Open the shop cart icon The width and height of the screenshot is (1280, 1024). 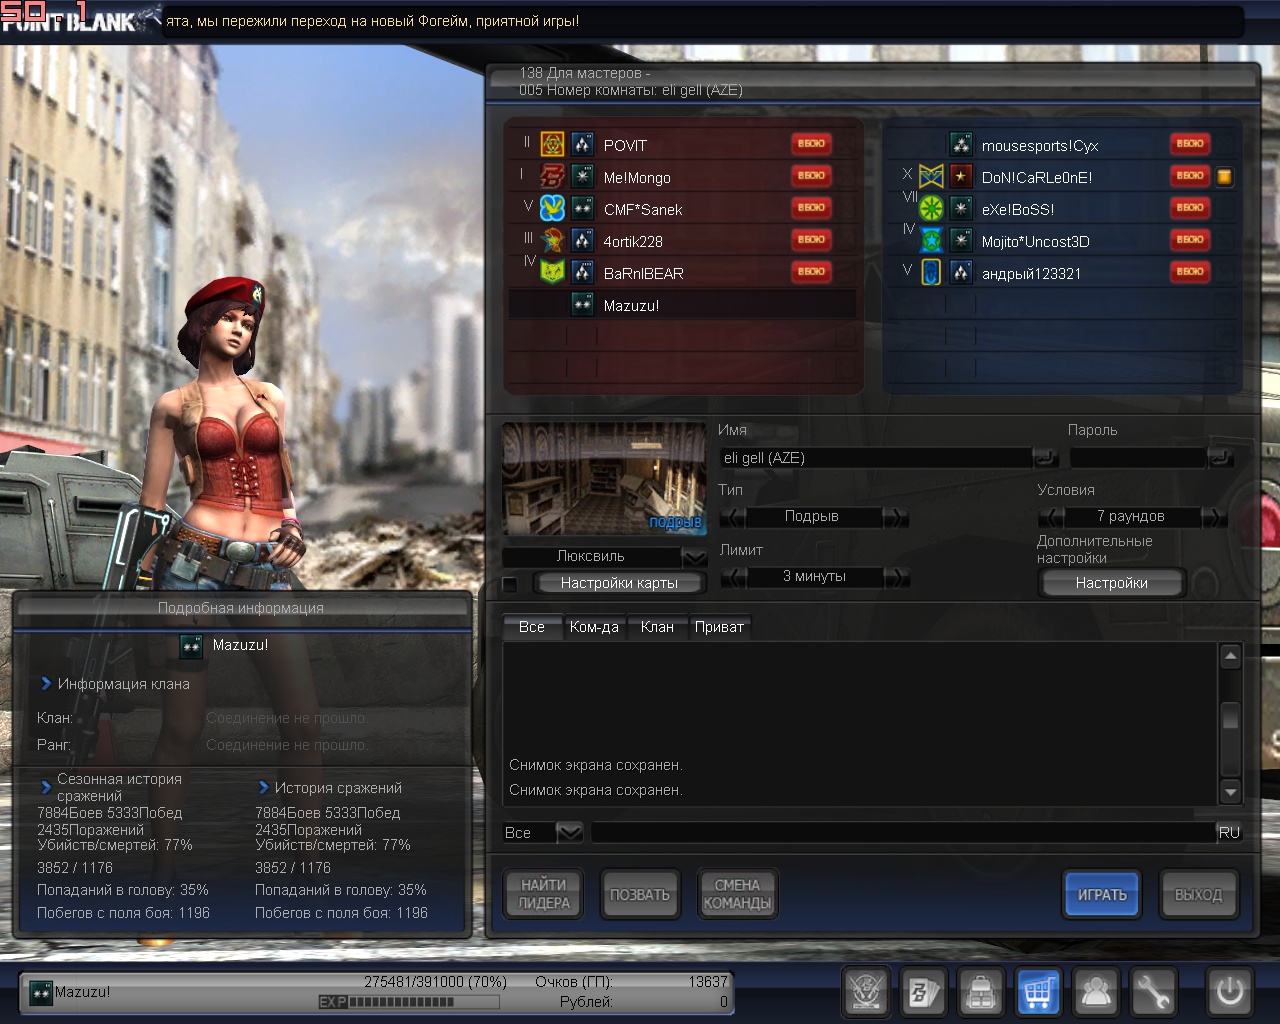click(x=1038, y=993)
